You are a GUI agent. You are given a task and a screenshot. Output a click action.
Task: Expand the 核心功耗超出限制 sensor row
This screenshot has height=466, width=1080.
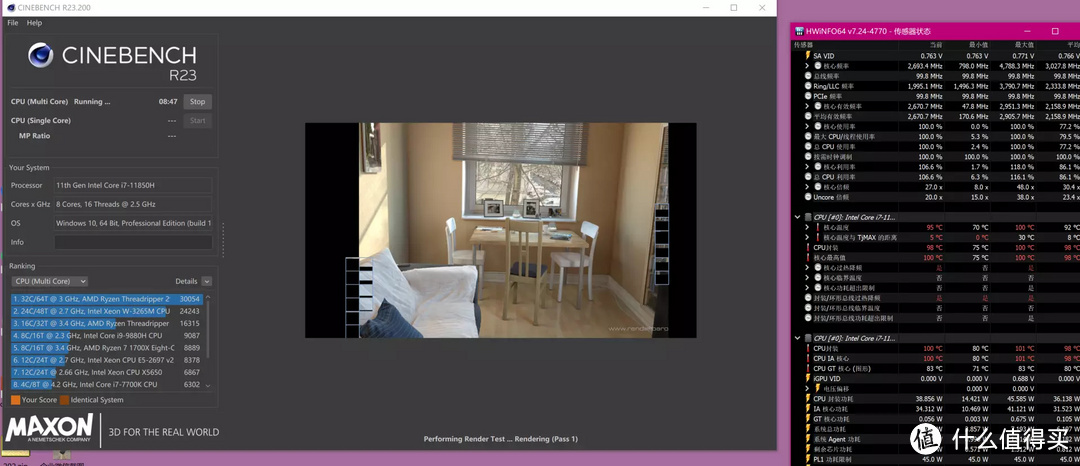807,288
